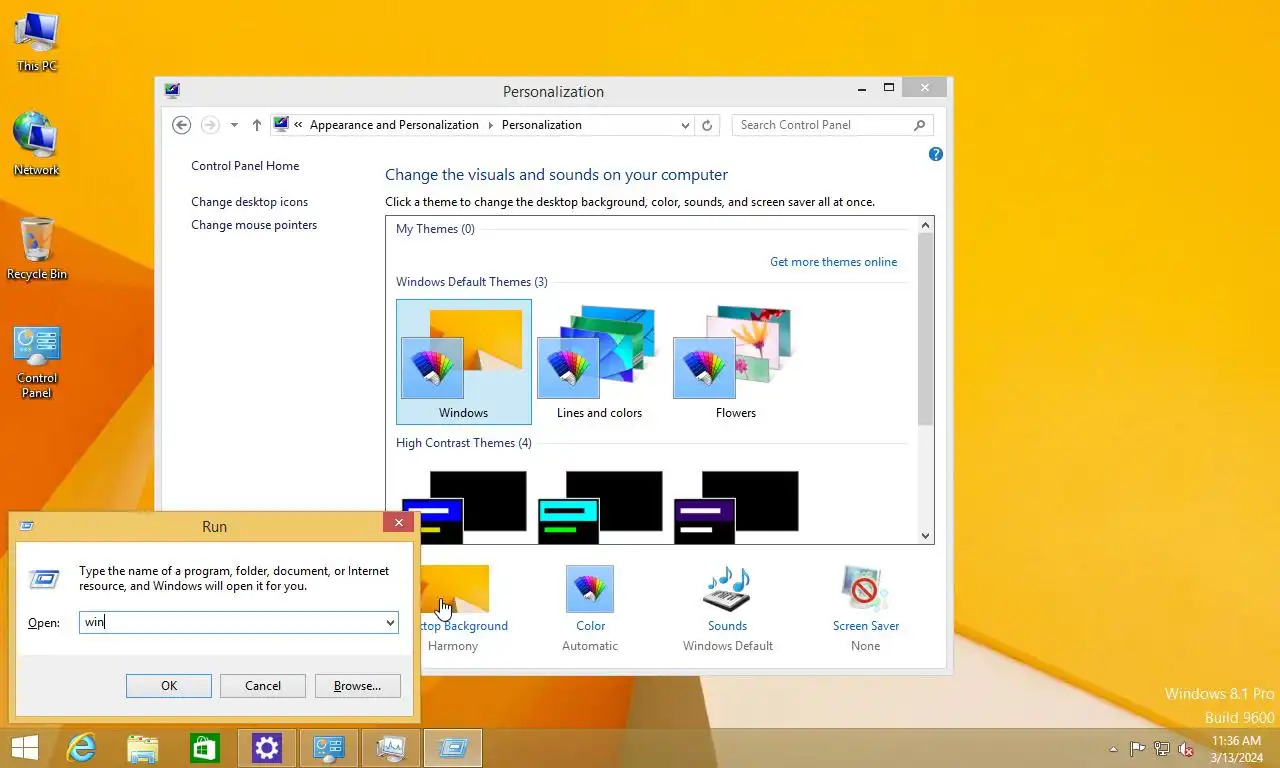This screenshot has width=1280, height=768.
Task: Click the themes list scrollbar thumb
Action: point(925,330)
